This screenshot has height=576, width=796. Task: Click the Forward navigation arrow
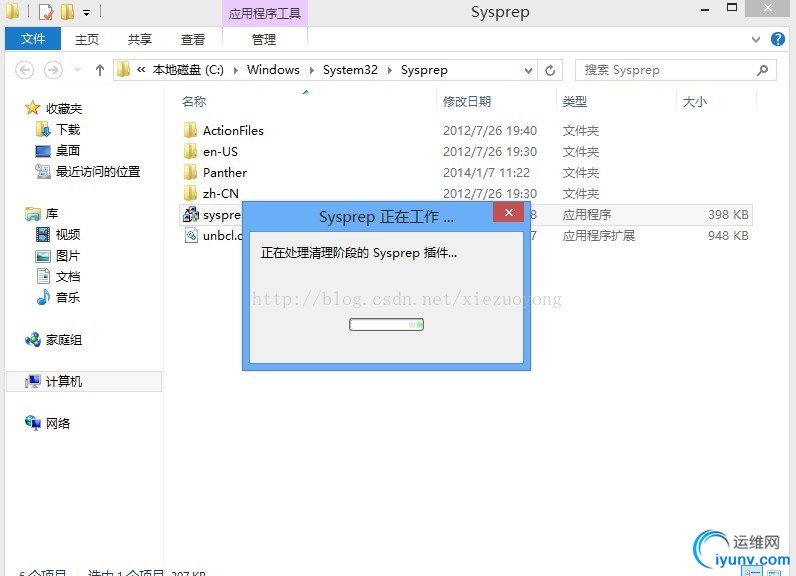(x=53, y=70)
